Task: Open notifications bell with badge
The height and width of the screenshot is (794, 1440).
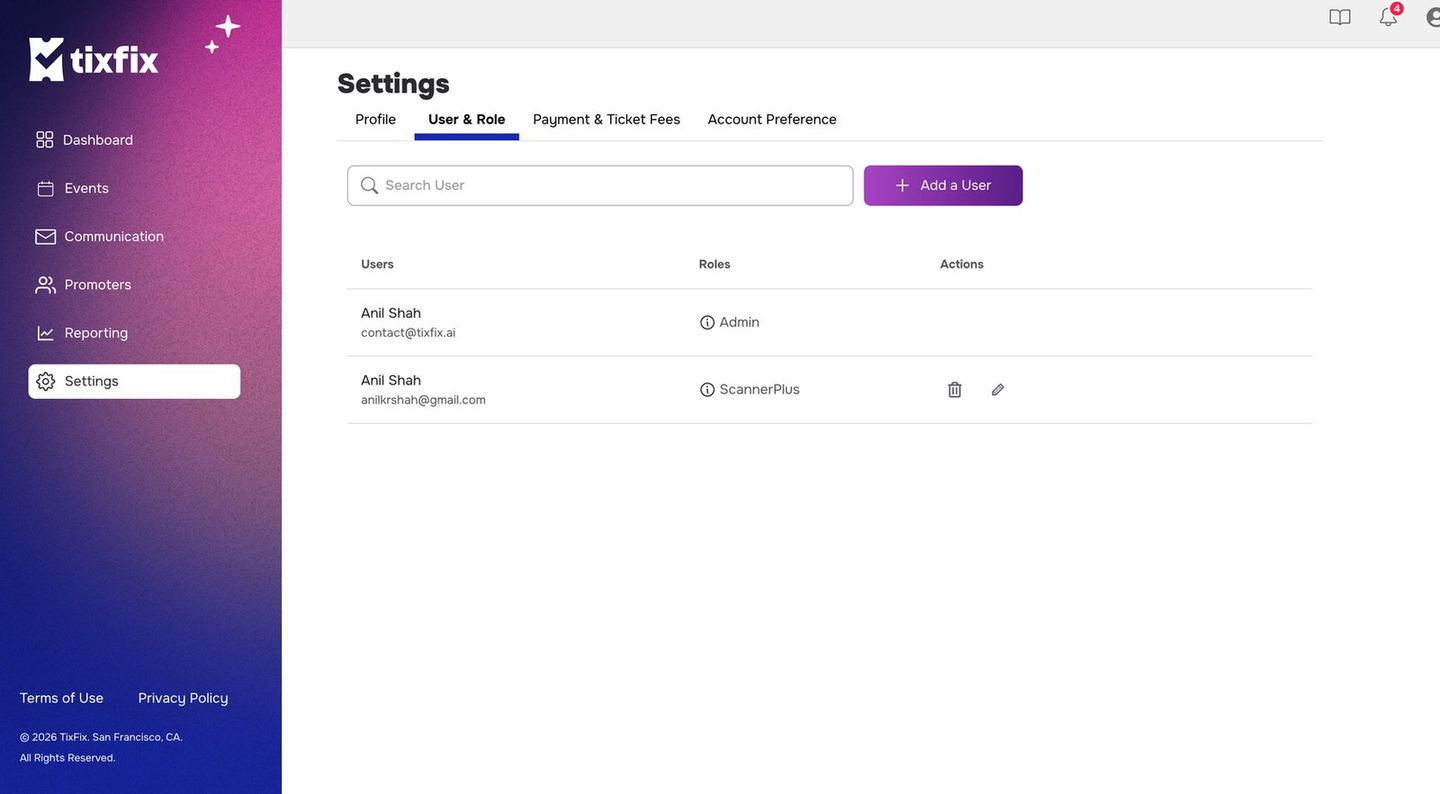Action: coord(1389,15)
